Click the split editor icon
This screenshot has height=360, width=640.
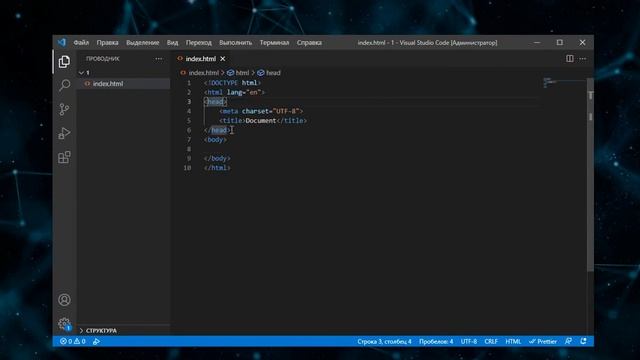[x=569, y=59]
